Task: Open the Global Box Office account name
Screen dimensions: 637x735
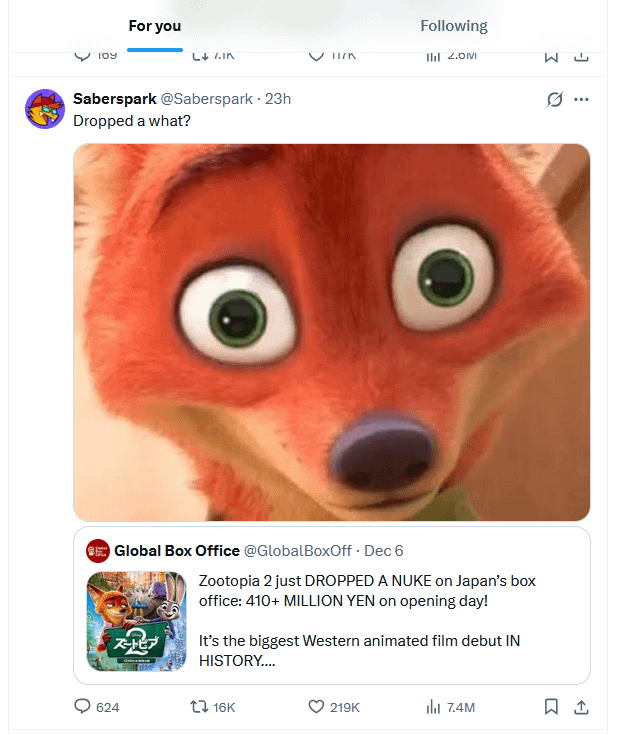Action: tap(177, 550)
